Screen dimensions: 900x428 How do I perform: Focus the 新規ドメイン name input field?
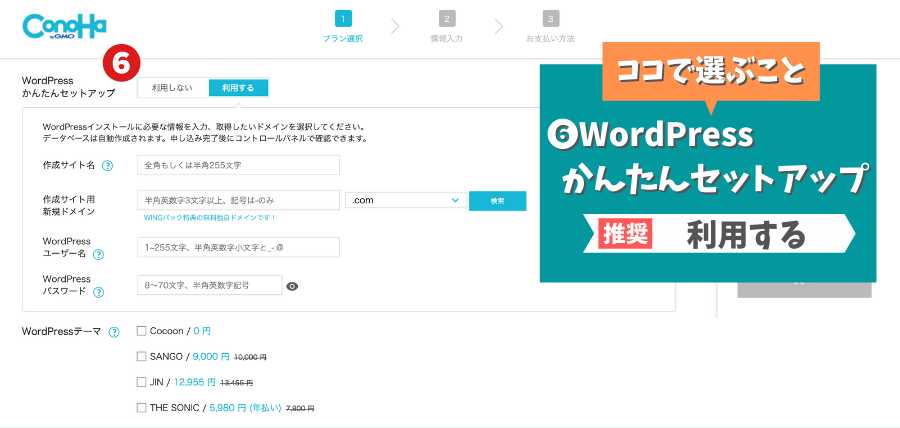click(238, 200)
